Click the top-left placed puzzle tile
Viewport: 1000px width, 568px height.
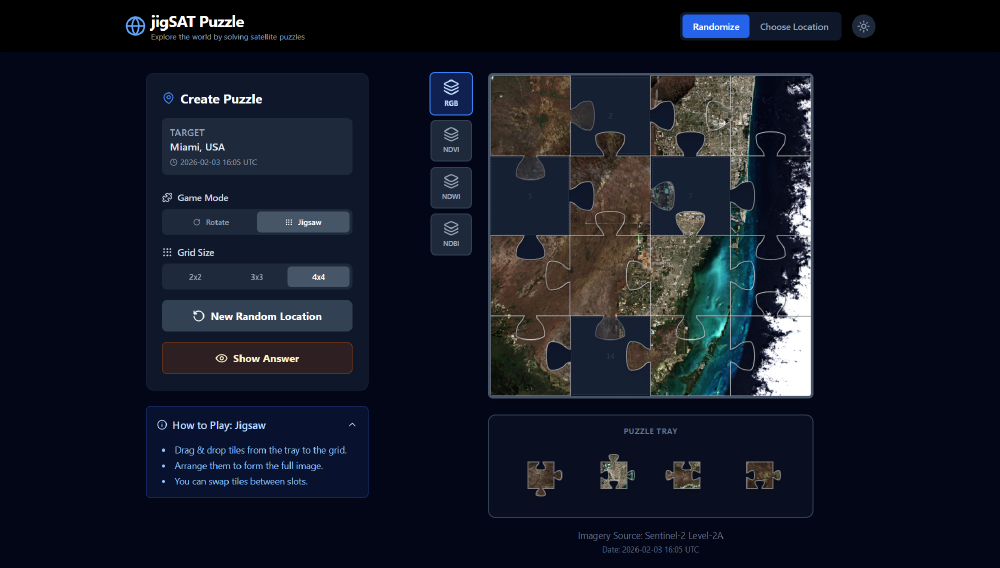530,116
